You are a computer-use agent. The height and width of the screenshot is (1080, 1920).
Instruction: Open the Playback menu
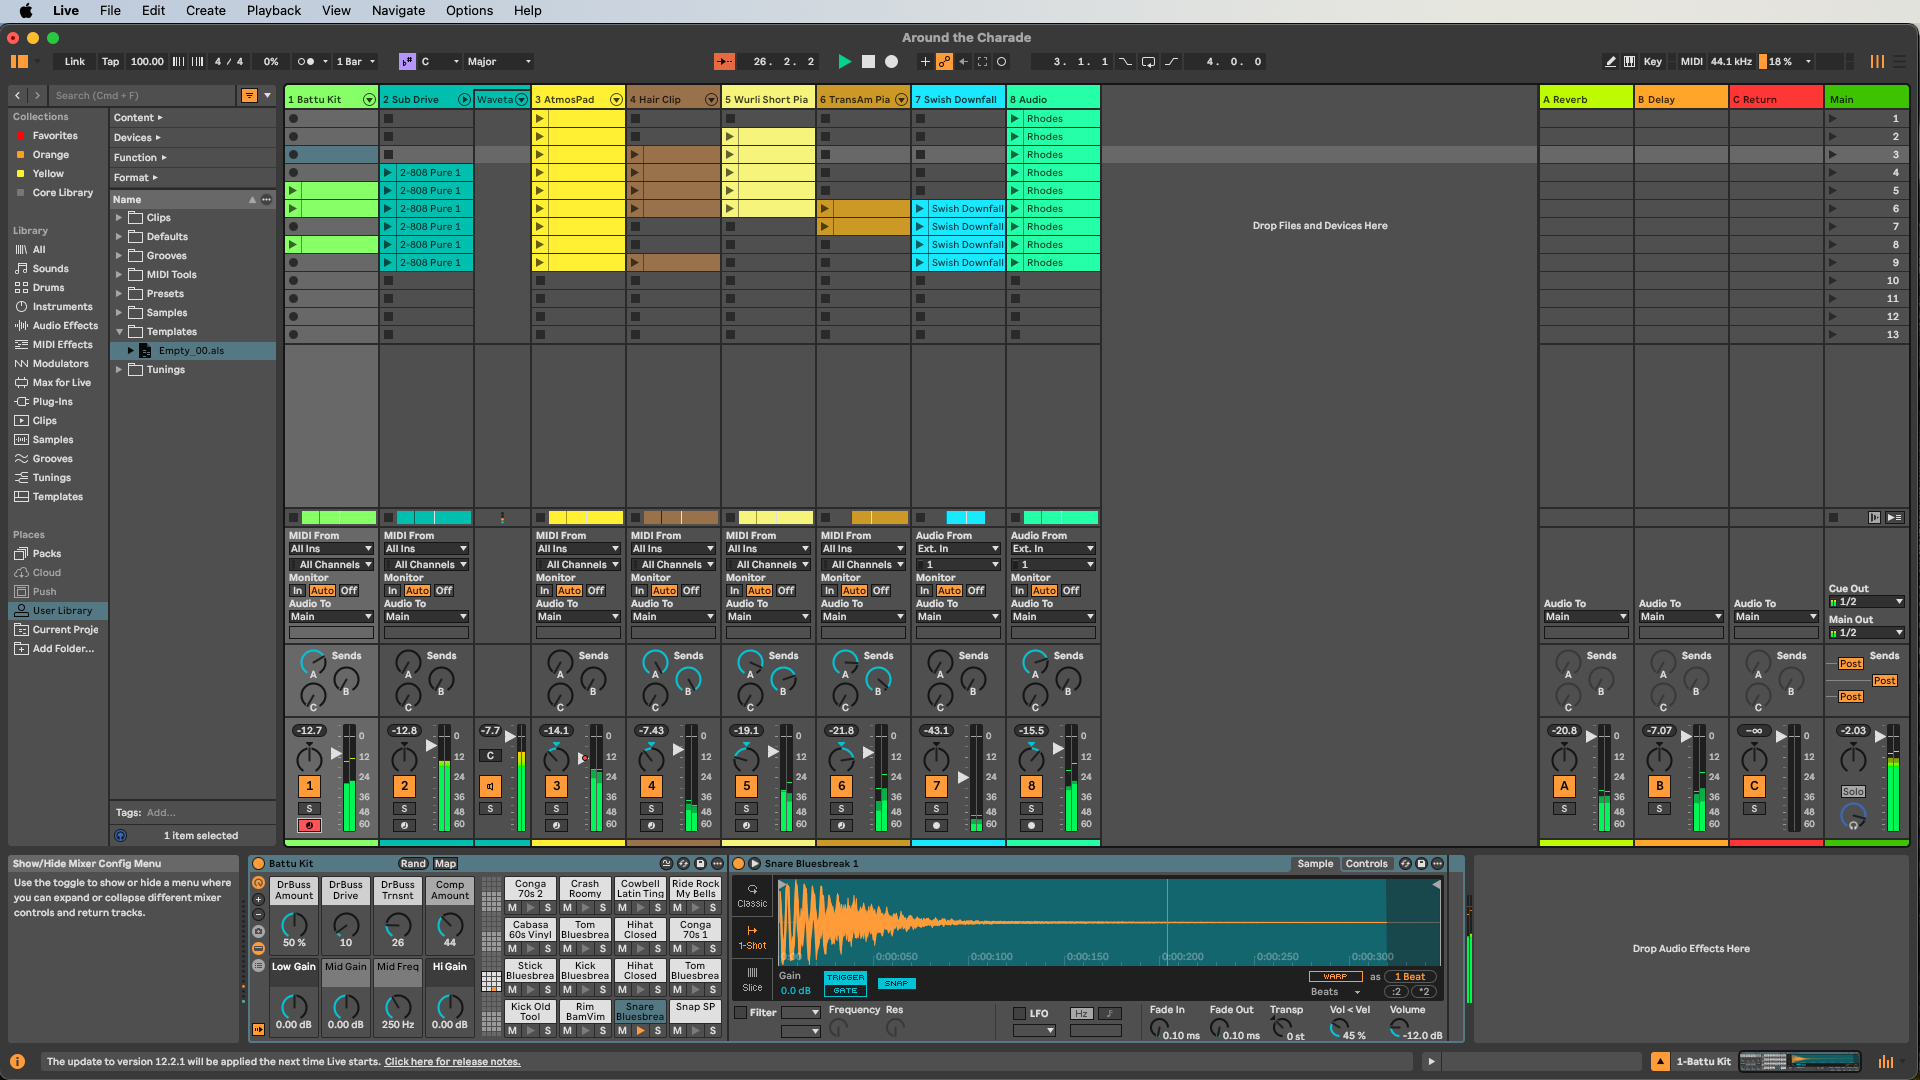(x=274, y=11)
